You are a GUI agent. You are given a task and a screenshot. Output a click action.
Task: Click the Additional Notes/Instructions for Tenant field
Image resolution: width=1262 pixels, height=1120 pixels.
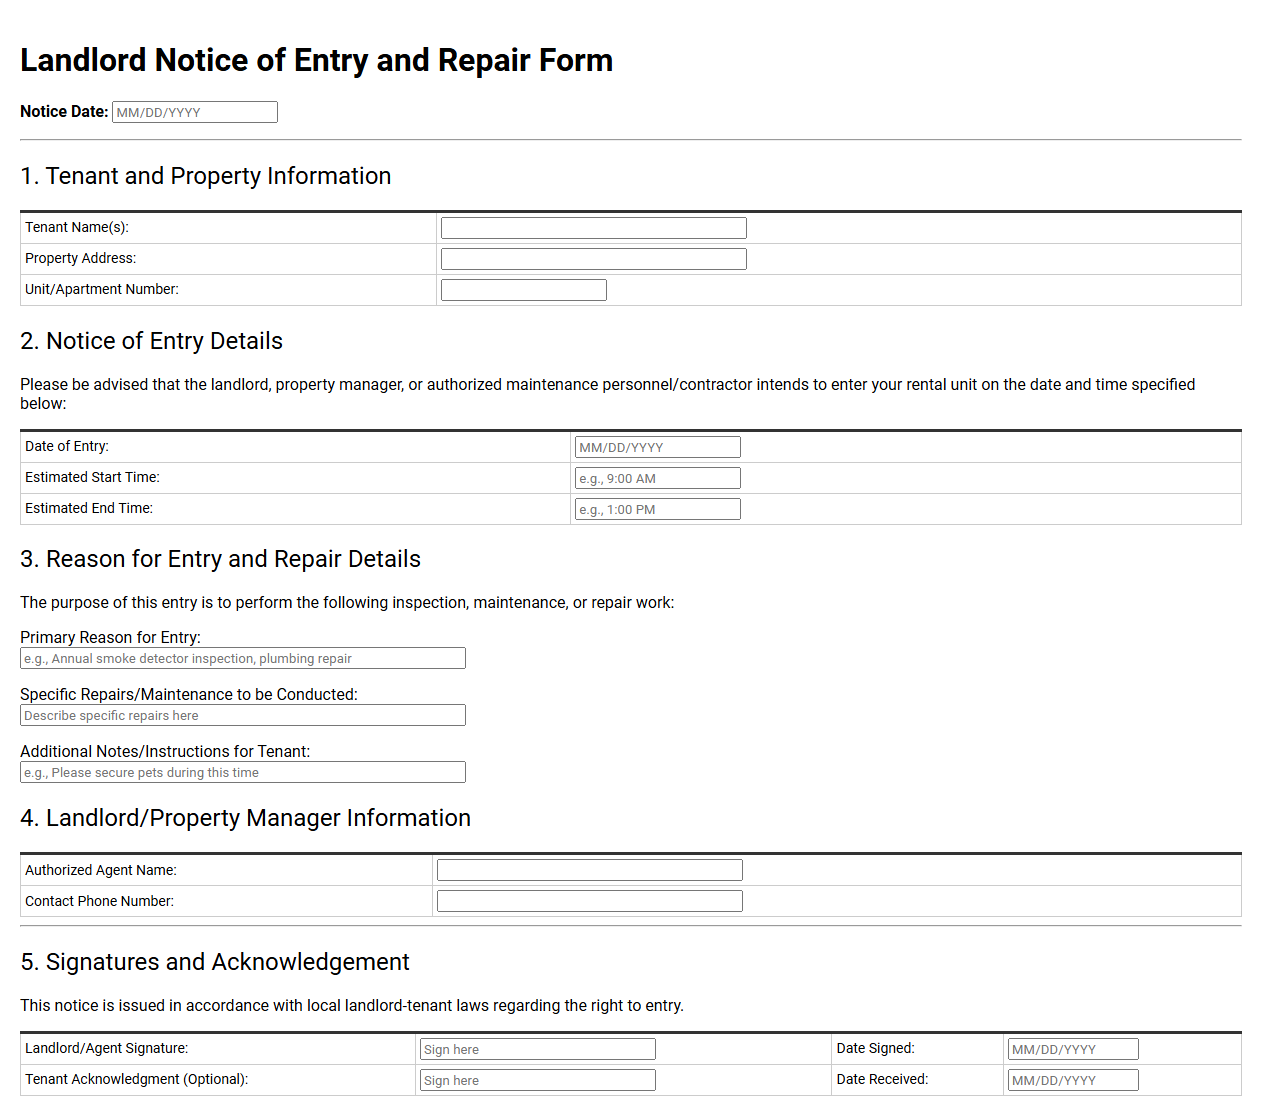tap(243, 772)
